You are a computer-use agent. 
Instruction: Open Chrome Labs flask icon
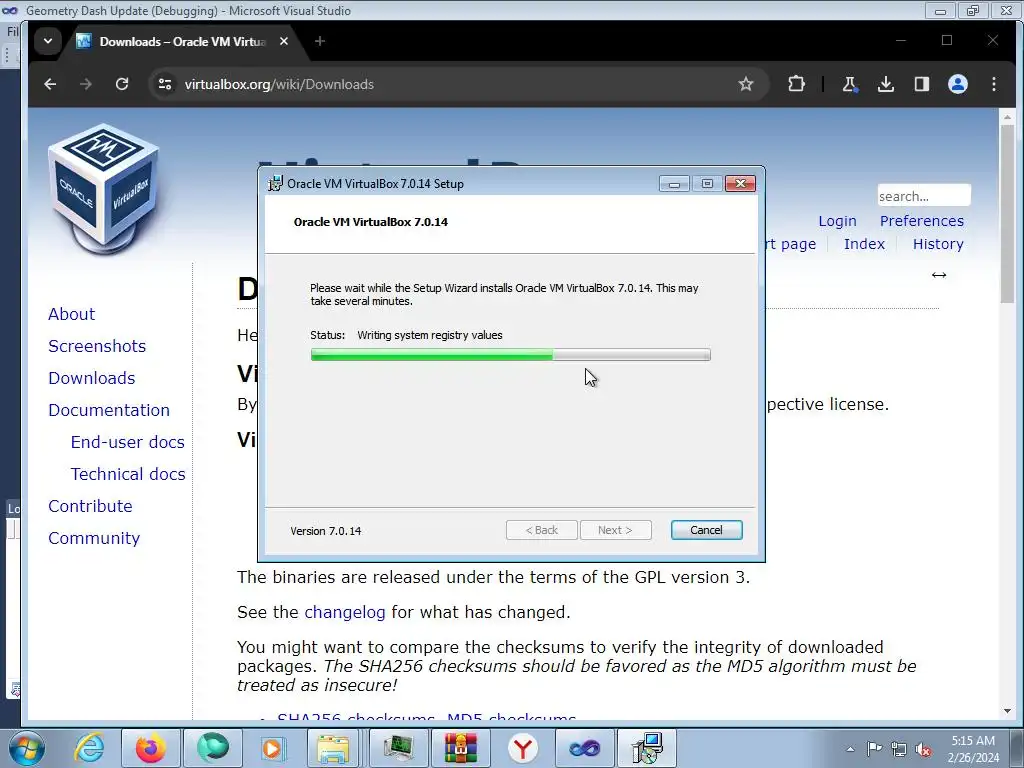click(850, 84)
